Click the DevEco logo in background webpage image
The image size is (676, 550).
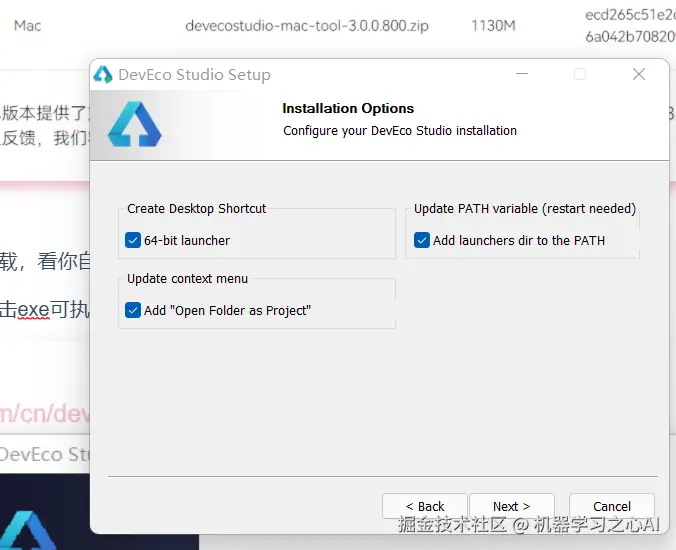27,530
